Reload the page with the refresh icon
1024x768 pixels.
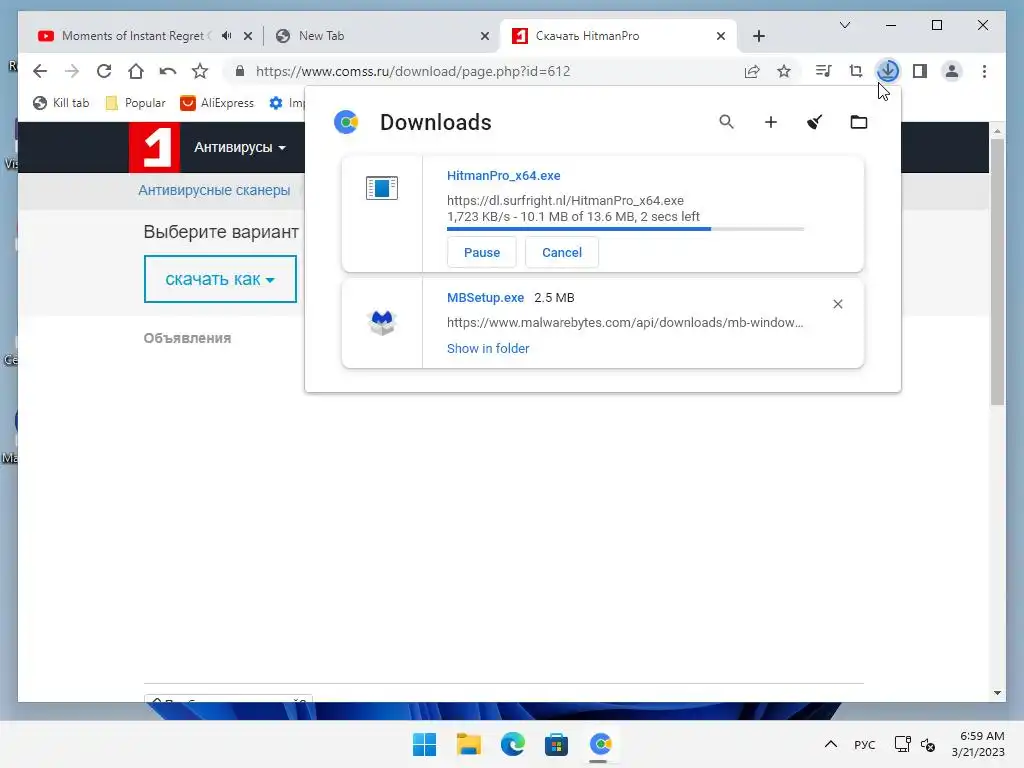[104, 71]
